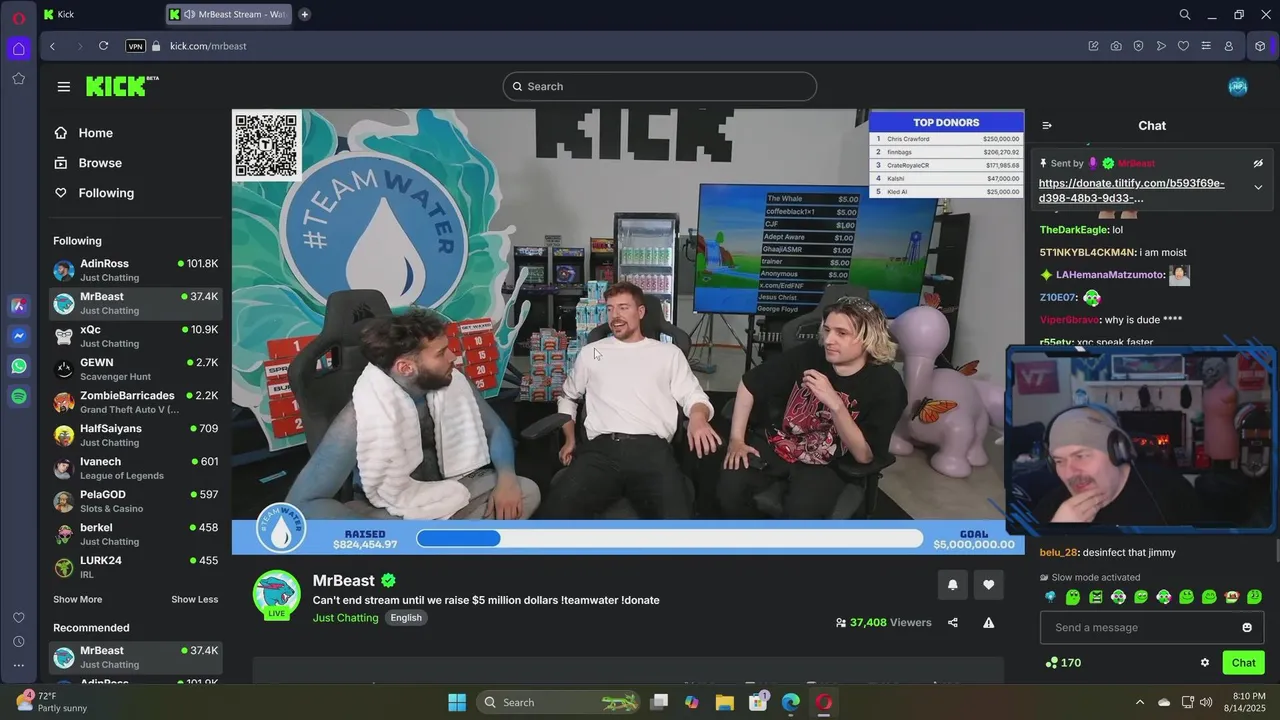Open Browse in Kick sidebar
The width and height of the screenshot is (1280, 720).
coord(88,163)
